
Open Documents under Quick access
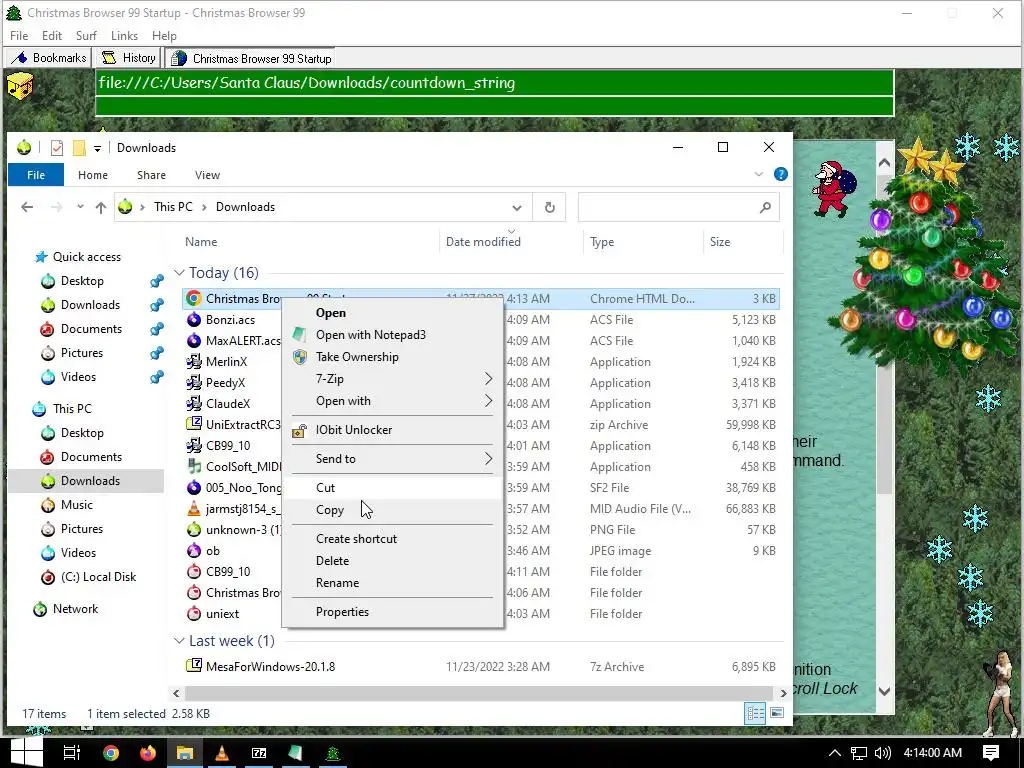click(x=91, y=328)
